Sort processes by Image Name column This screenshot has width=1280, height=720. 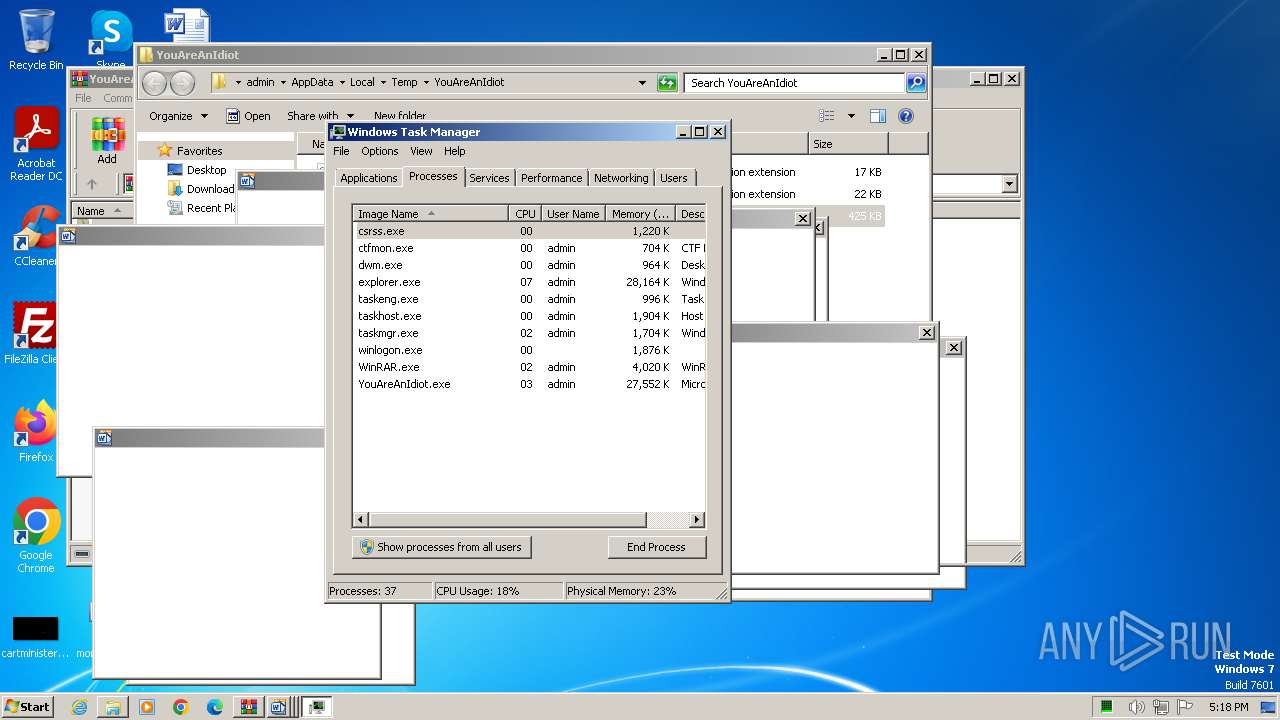click(x=431, y=214)
